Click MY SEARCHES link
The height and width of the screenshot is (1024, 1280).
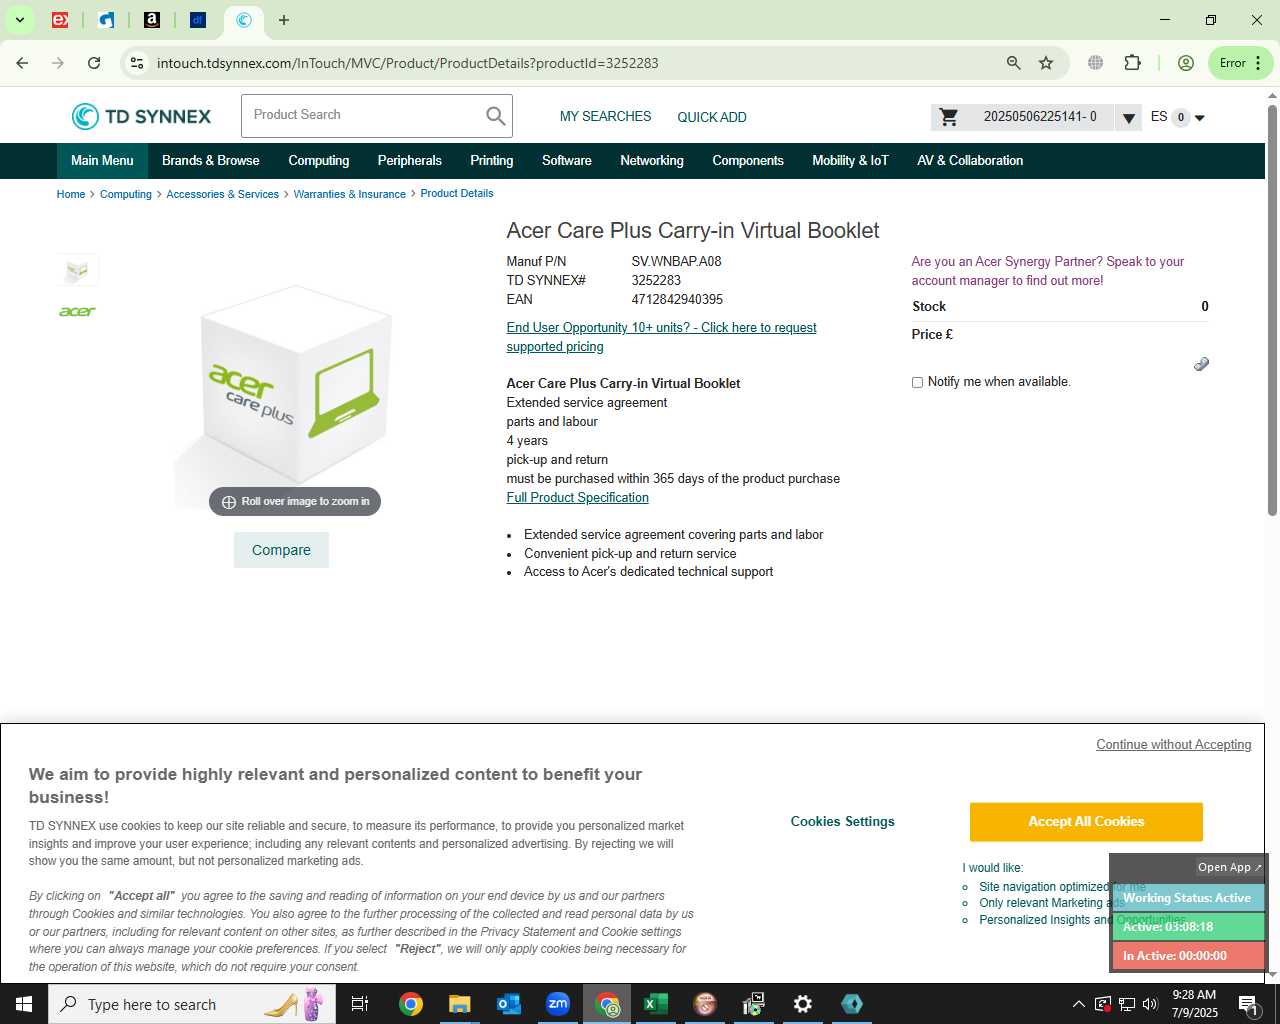pyautogui.click(x=605, y=117)
